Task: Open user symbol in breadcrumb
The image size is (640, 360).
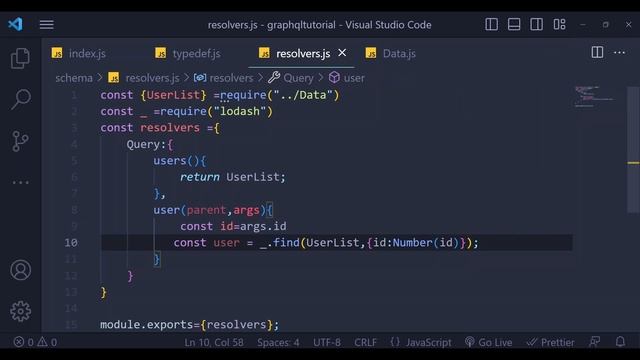Action: [347, 78]
